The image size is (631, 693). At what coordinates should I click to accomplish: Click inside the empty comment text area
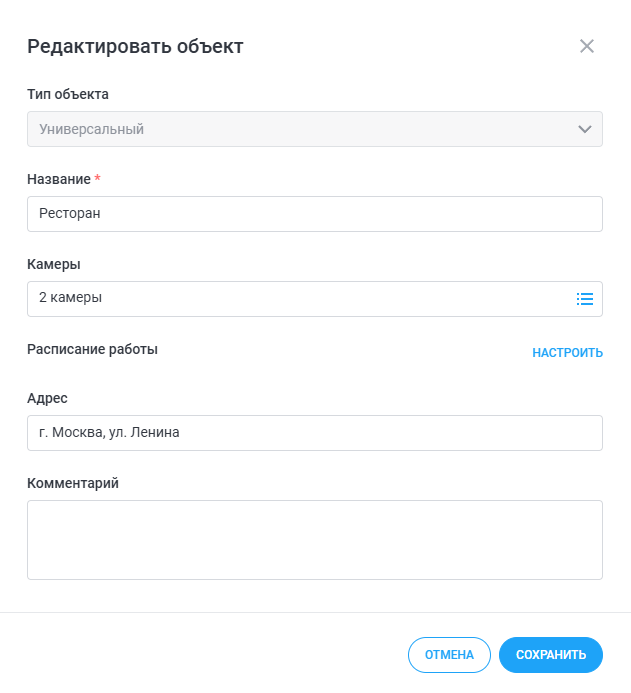click(x=314, y=540)
